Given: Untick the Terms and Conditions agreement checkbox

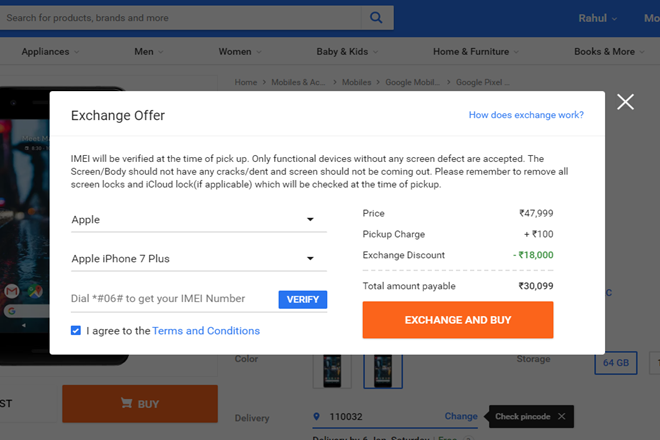Looking at the screenshot, I should 77,330.
